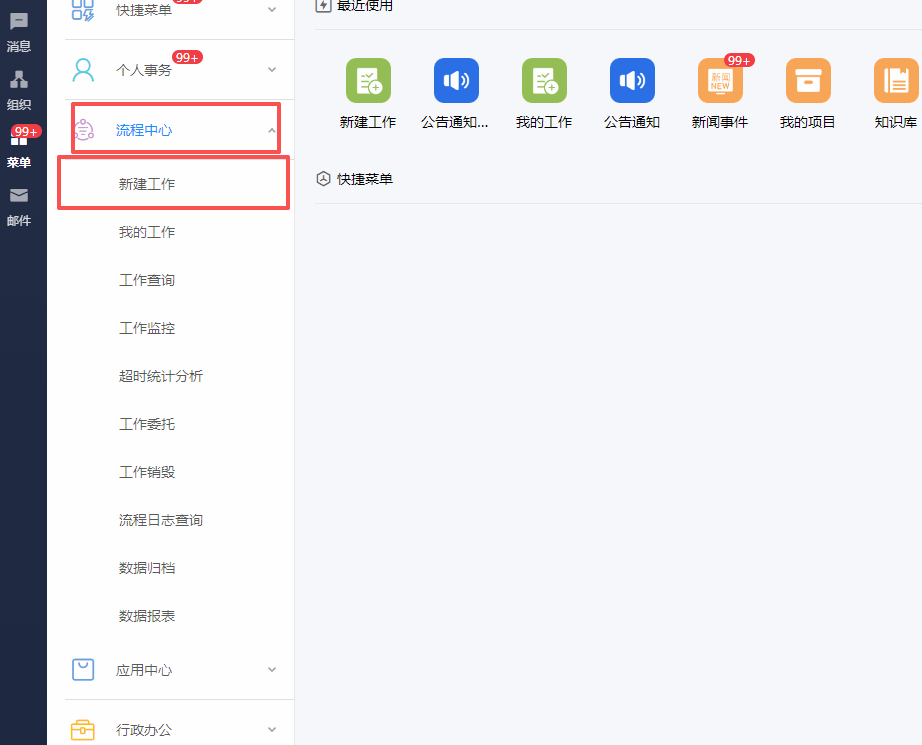Click the 行政办公 menu label
The image size is (922, 745).
click(x=144, y=730)
